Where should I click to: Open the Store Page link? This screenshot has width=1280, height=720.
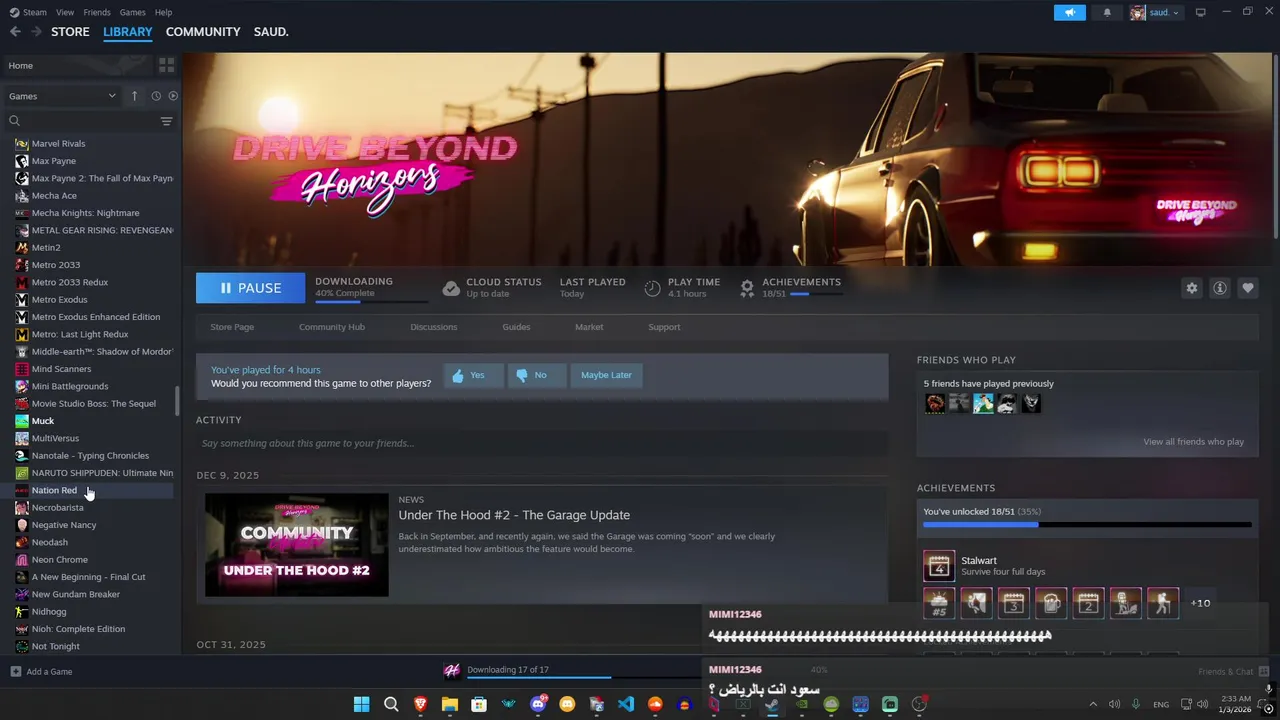coord(232,327)
